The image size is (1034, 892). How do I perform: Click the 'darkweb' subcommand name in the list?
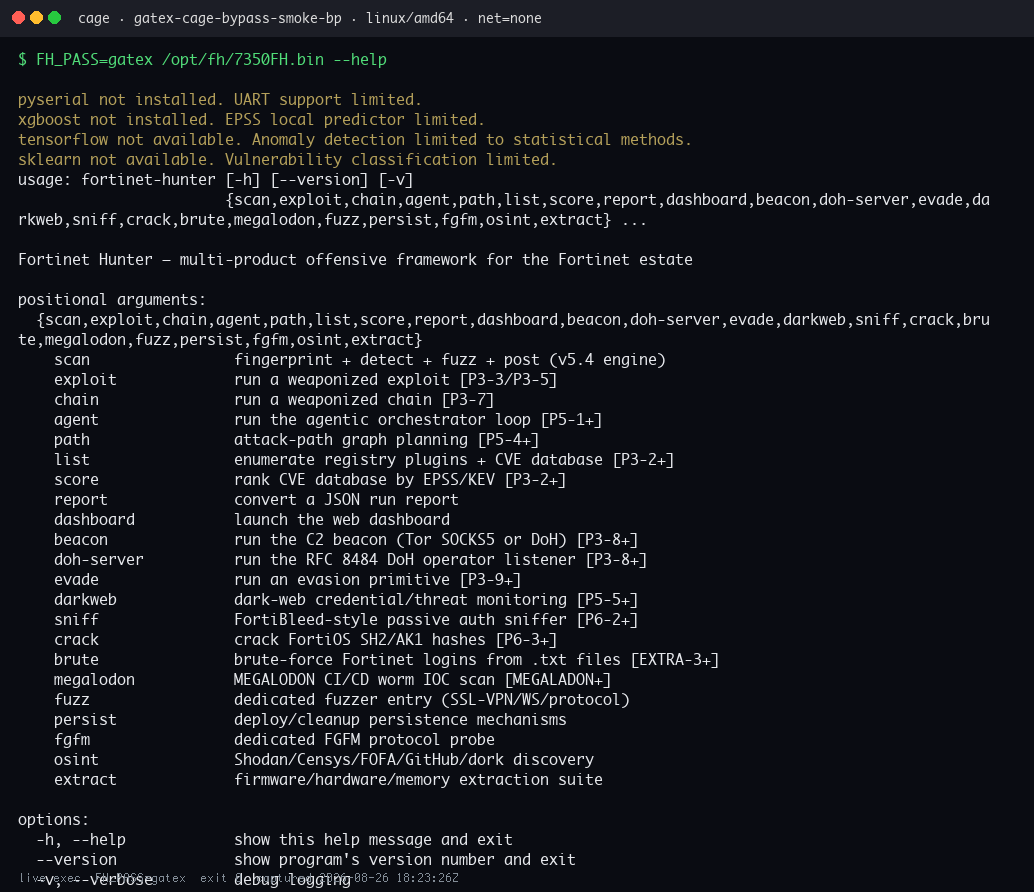(x=85, y=599)
